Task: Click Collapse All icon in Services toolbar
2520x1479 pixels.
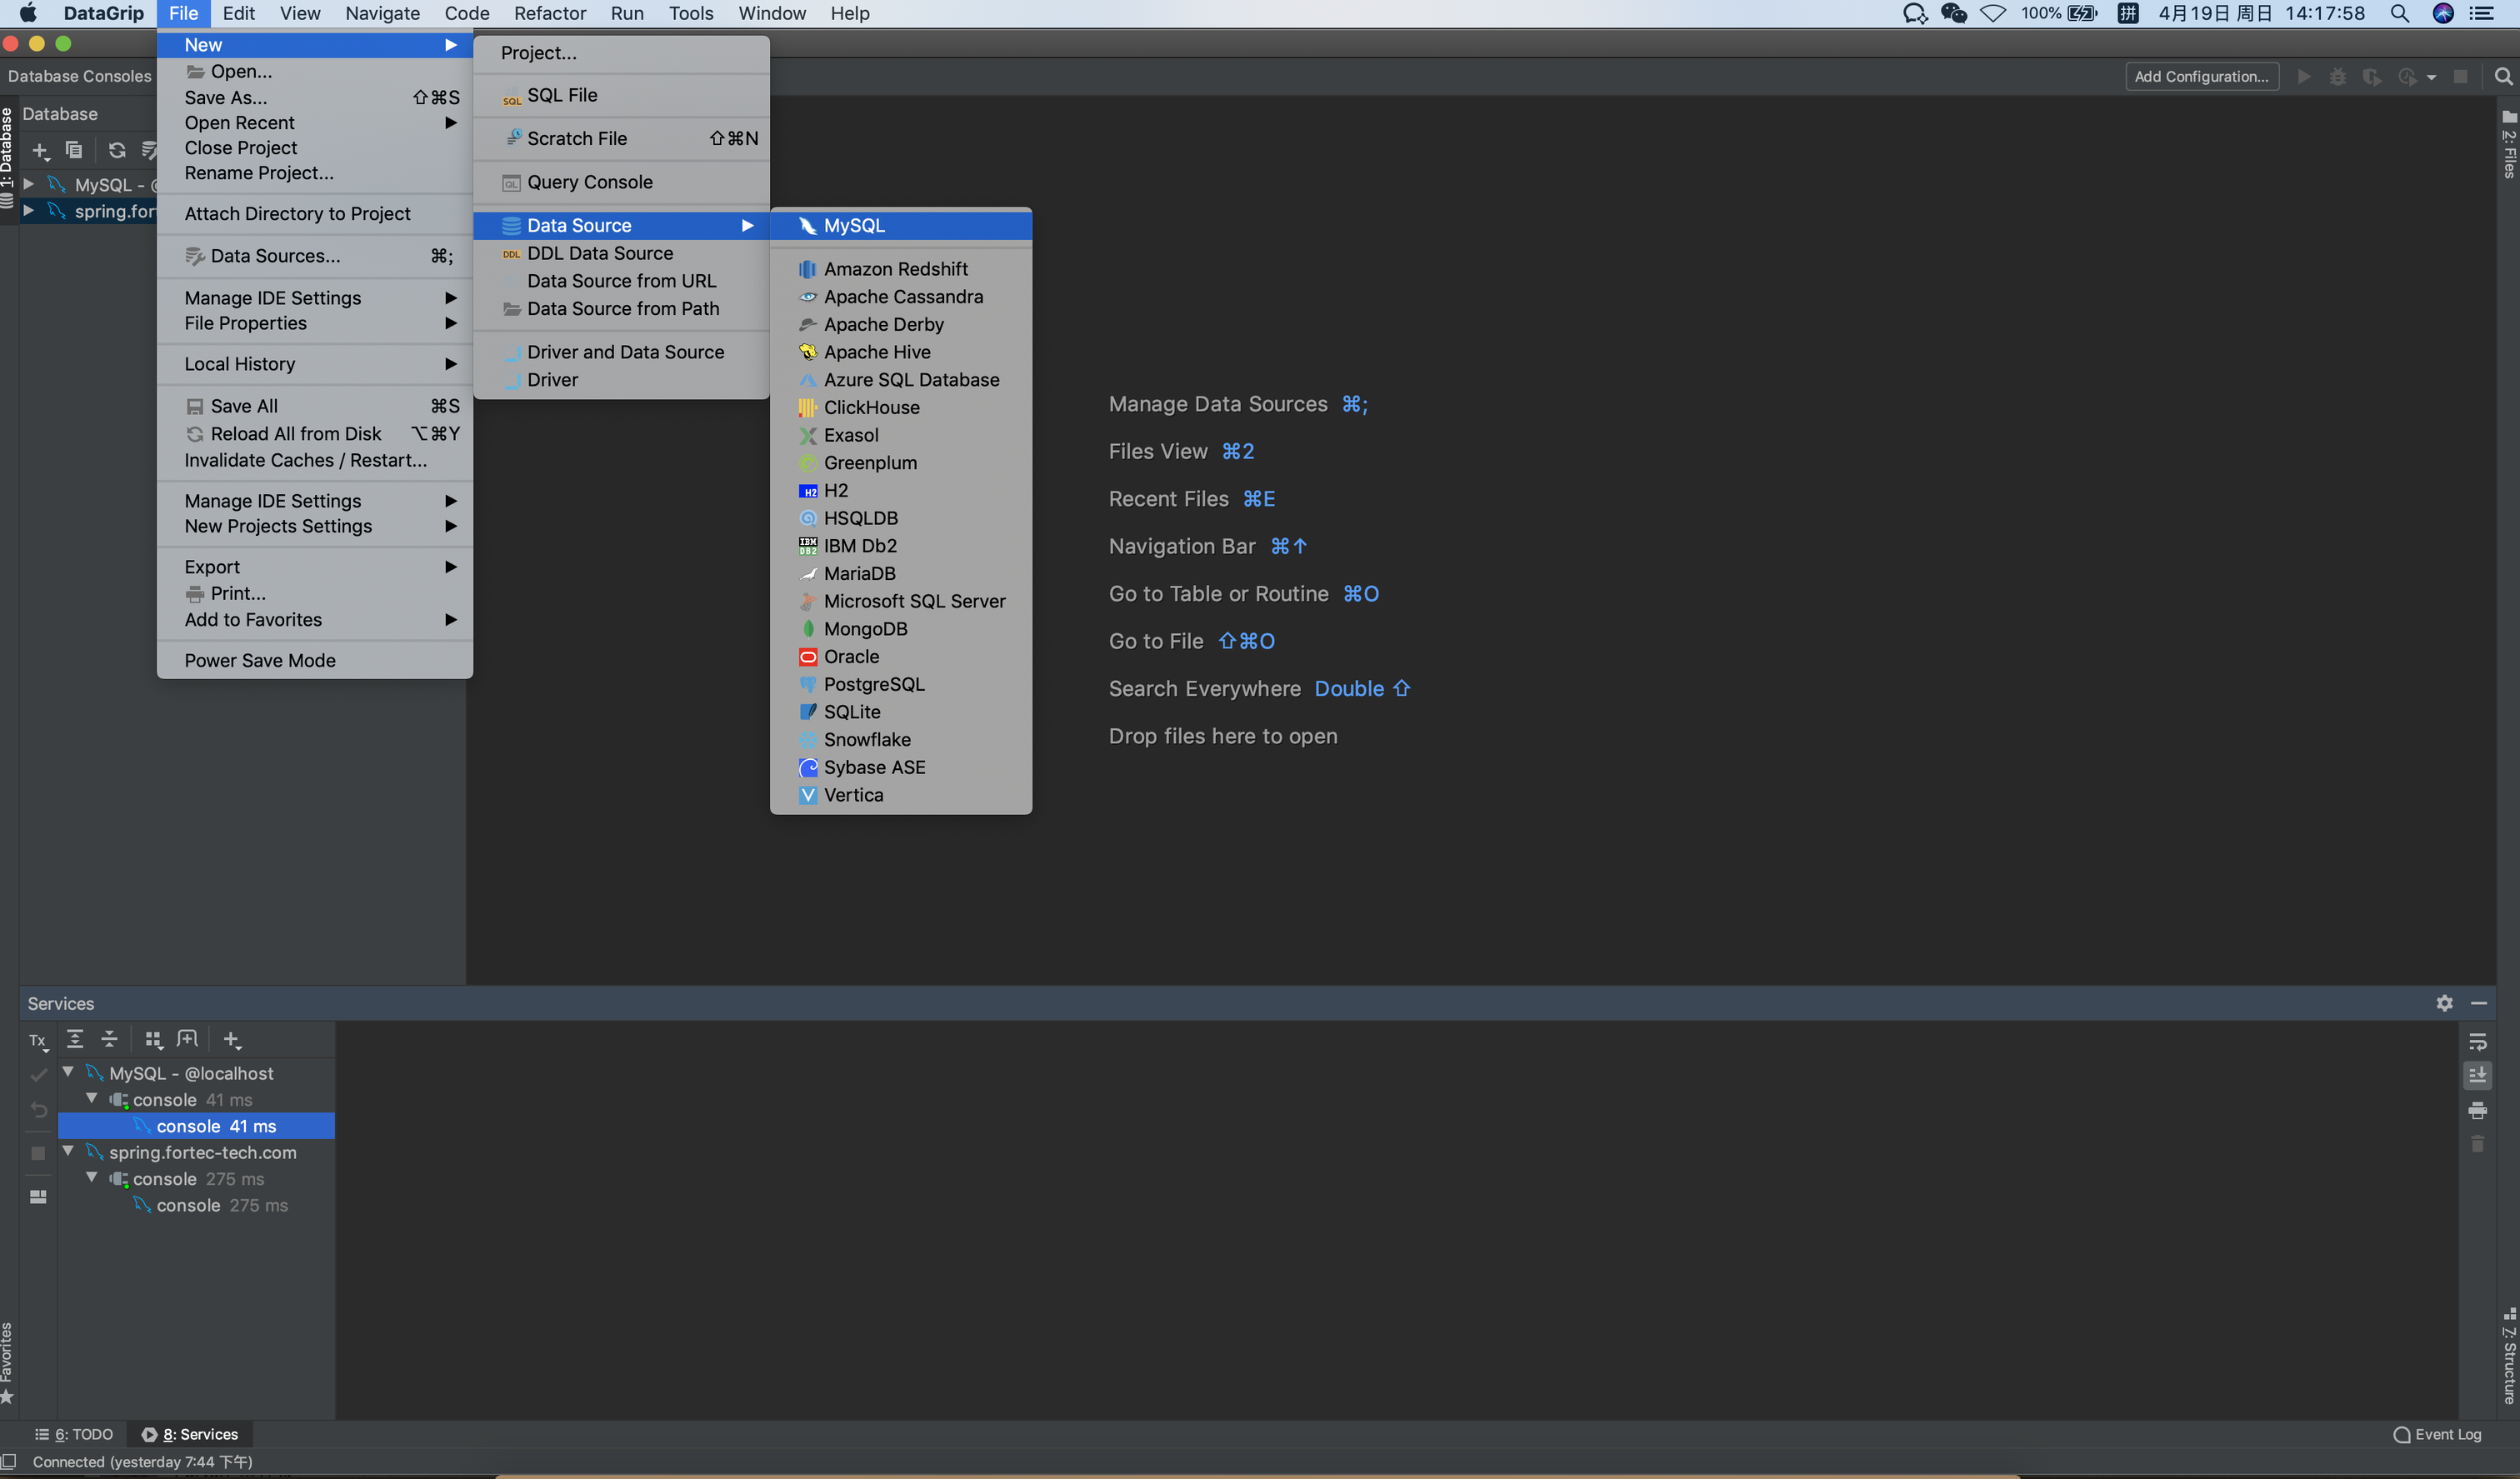Action: [109, 1039]
